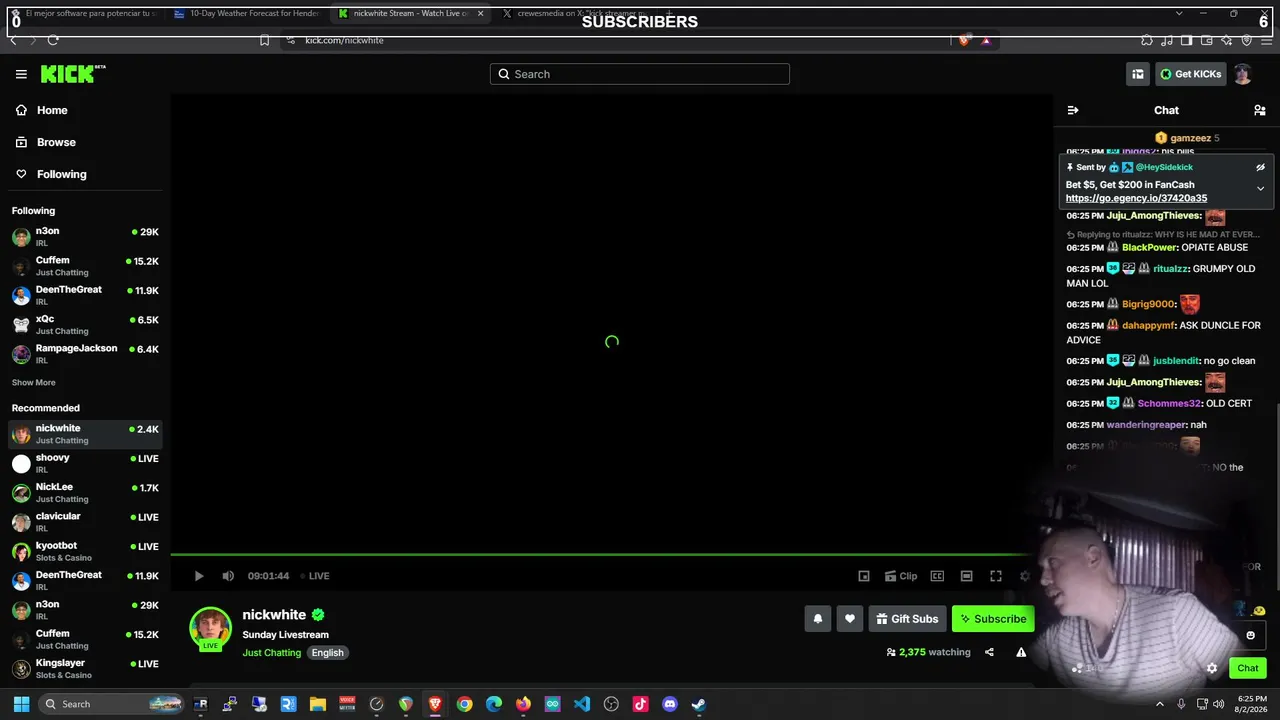Open Firefox from the taskbar

[523, 704]
